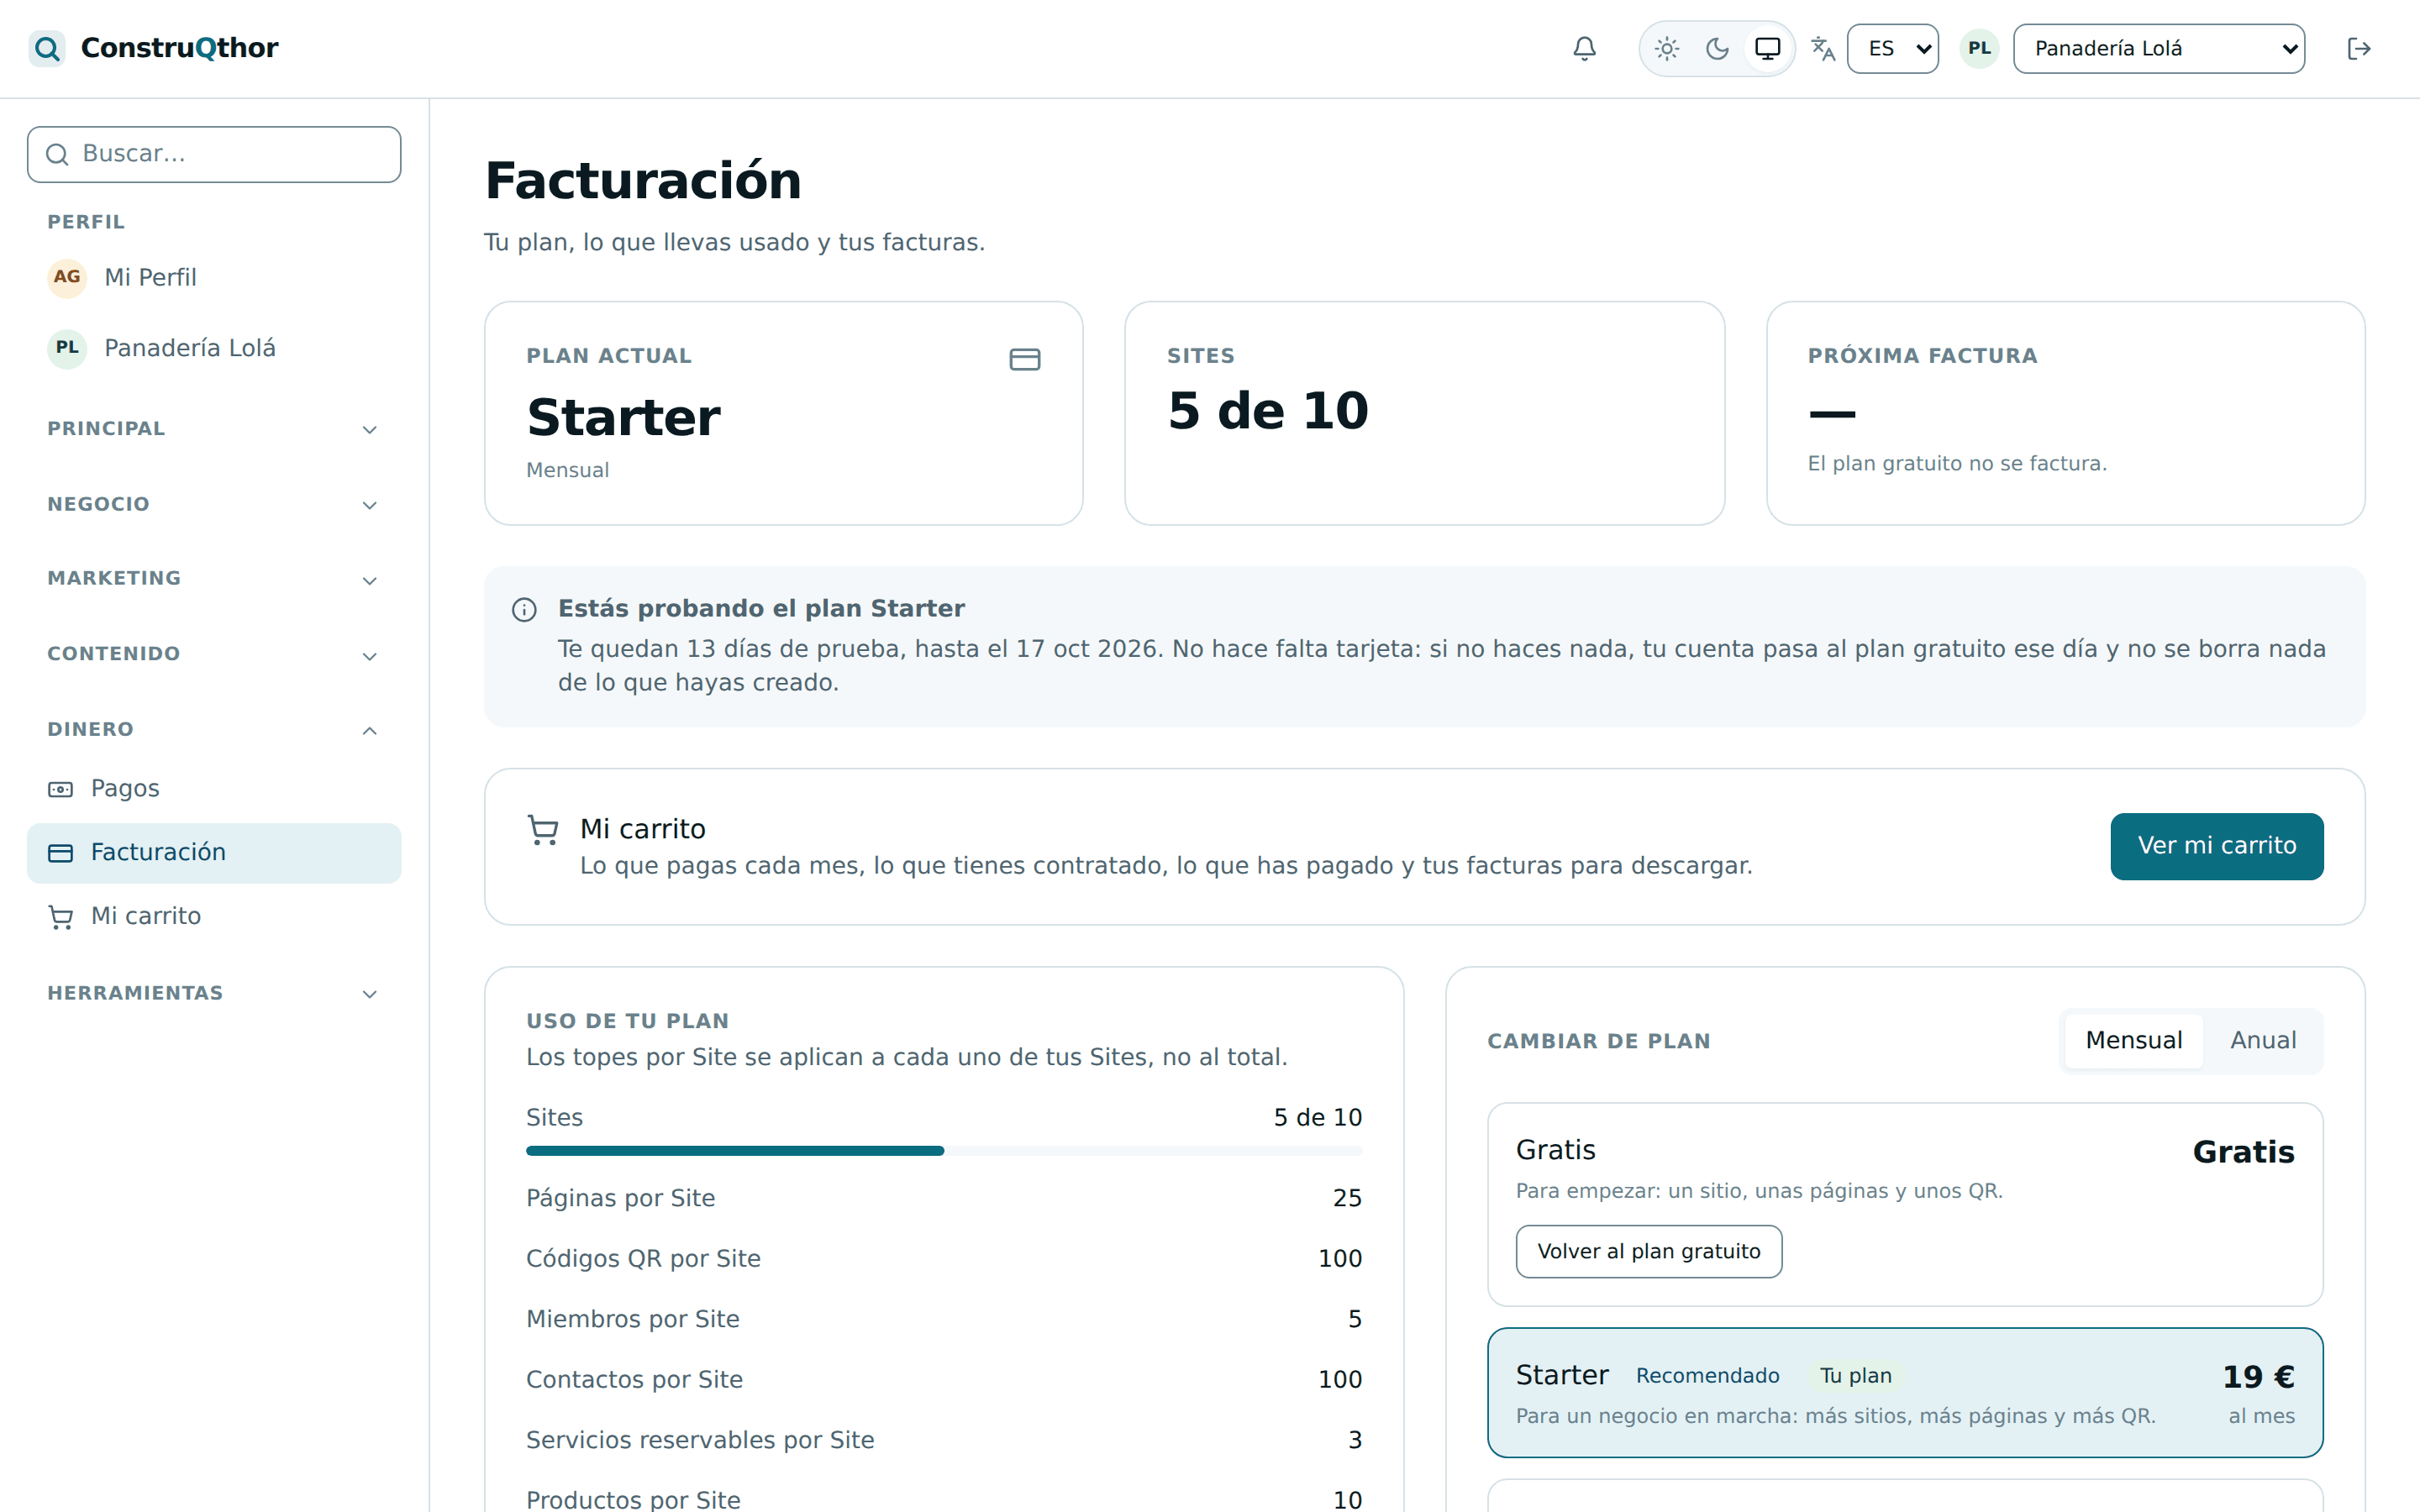Image resolution: width=2420 pixels, height=1512 pixels.
Task: Open the notifications bell
Action: pyautogui.click(x=1584, y=48)
